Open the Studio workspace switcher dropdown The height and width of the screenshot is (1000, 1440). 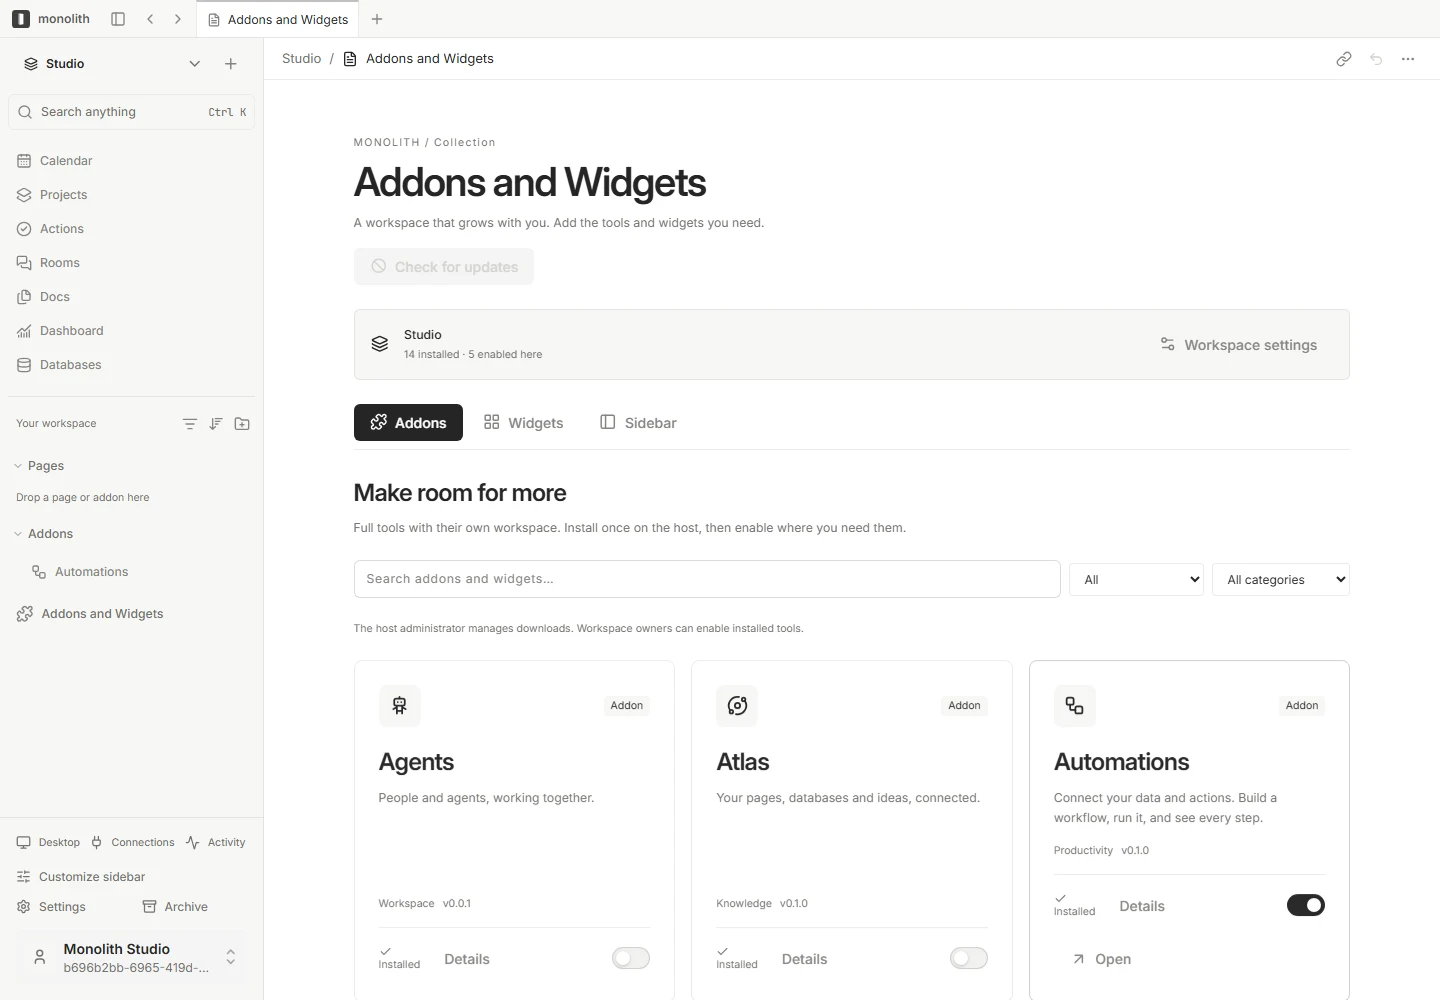[195, 64]
